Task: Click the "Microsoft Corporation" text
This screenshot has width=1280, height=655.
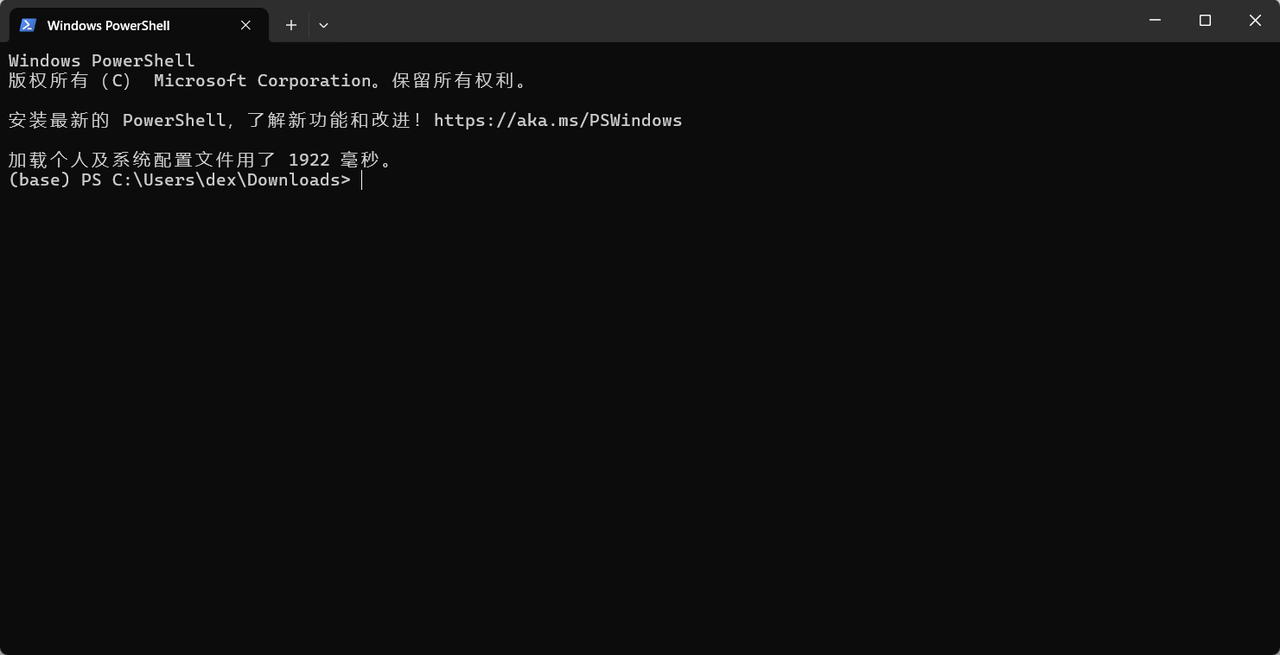Action: [262, 81]
